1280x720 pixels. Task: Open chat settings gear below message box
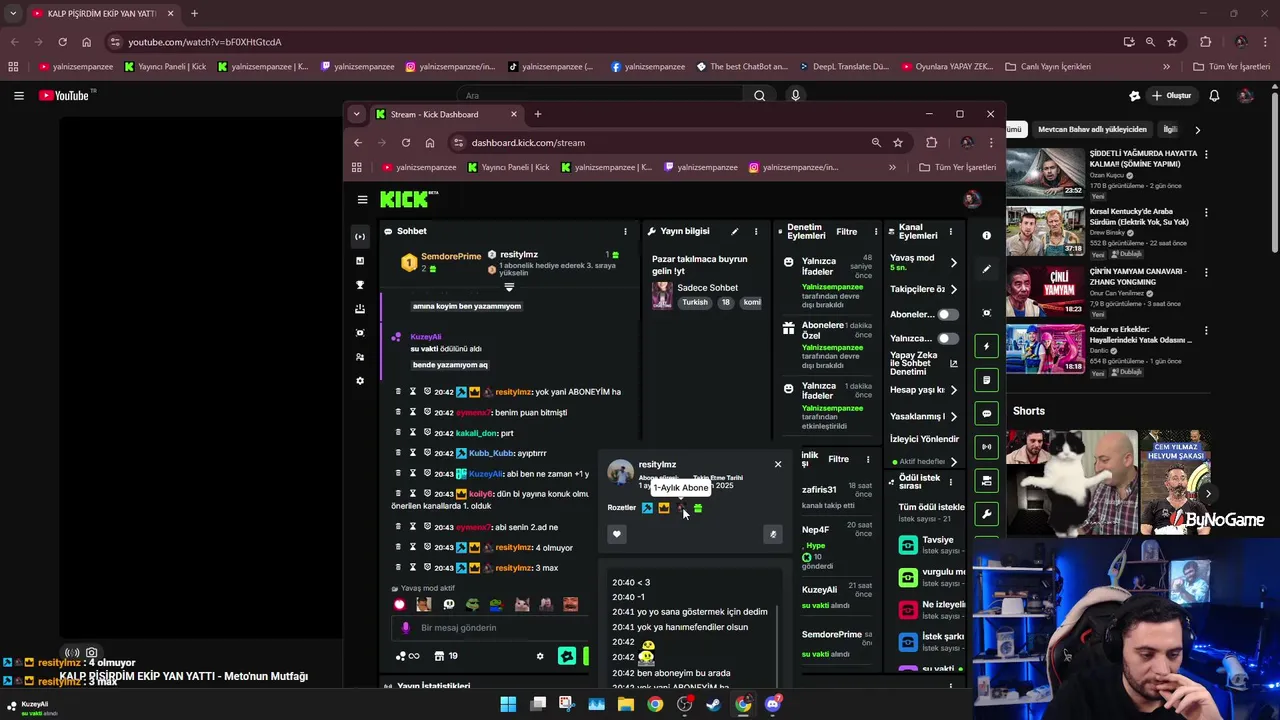point(540,656)
